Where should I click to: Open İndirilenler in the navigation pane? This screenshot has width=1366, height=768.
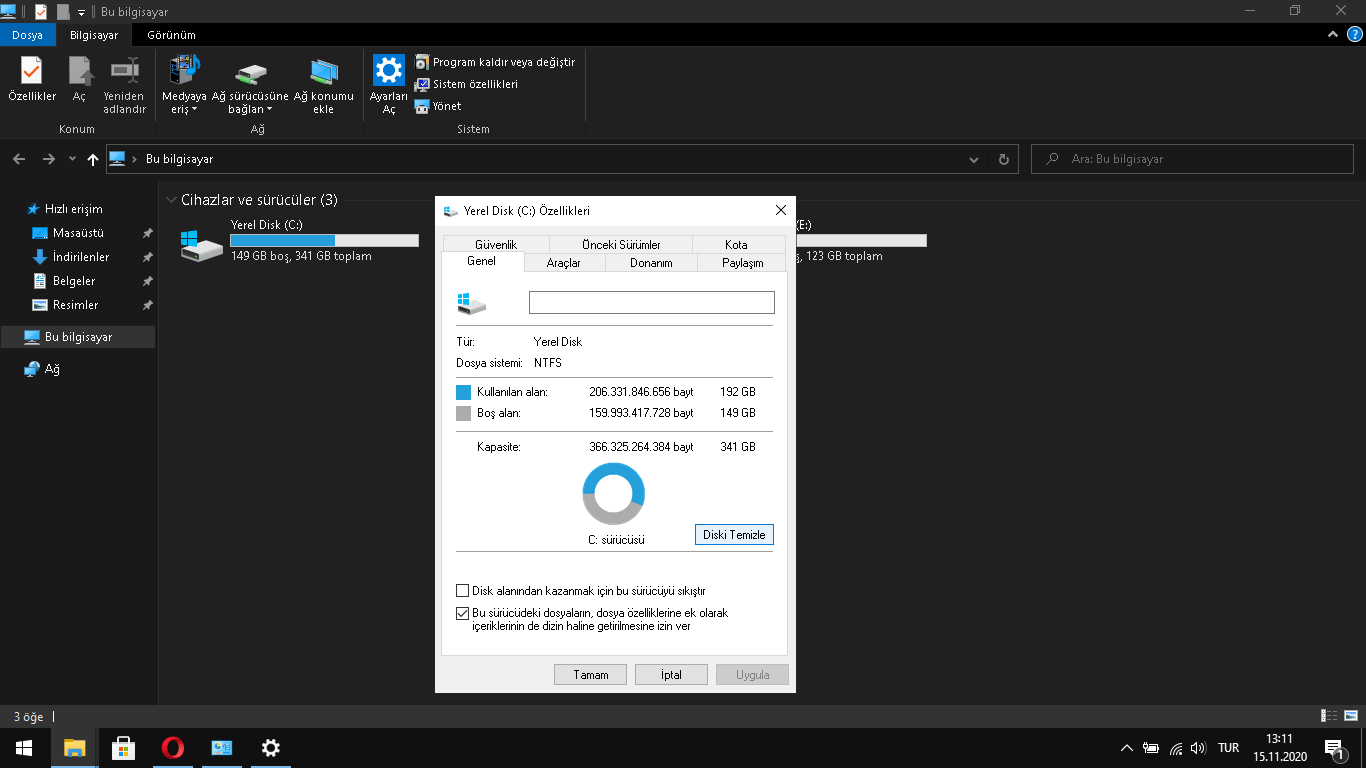(81, 257)
